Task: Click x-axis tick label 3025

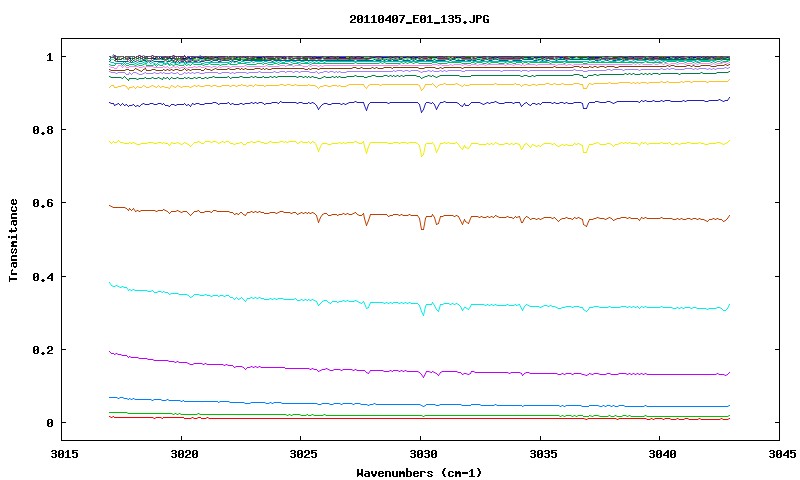Action: (303, 454)
